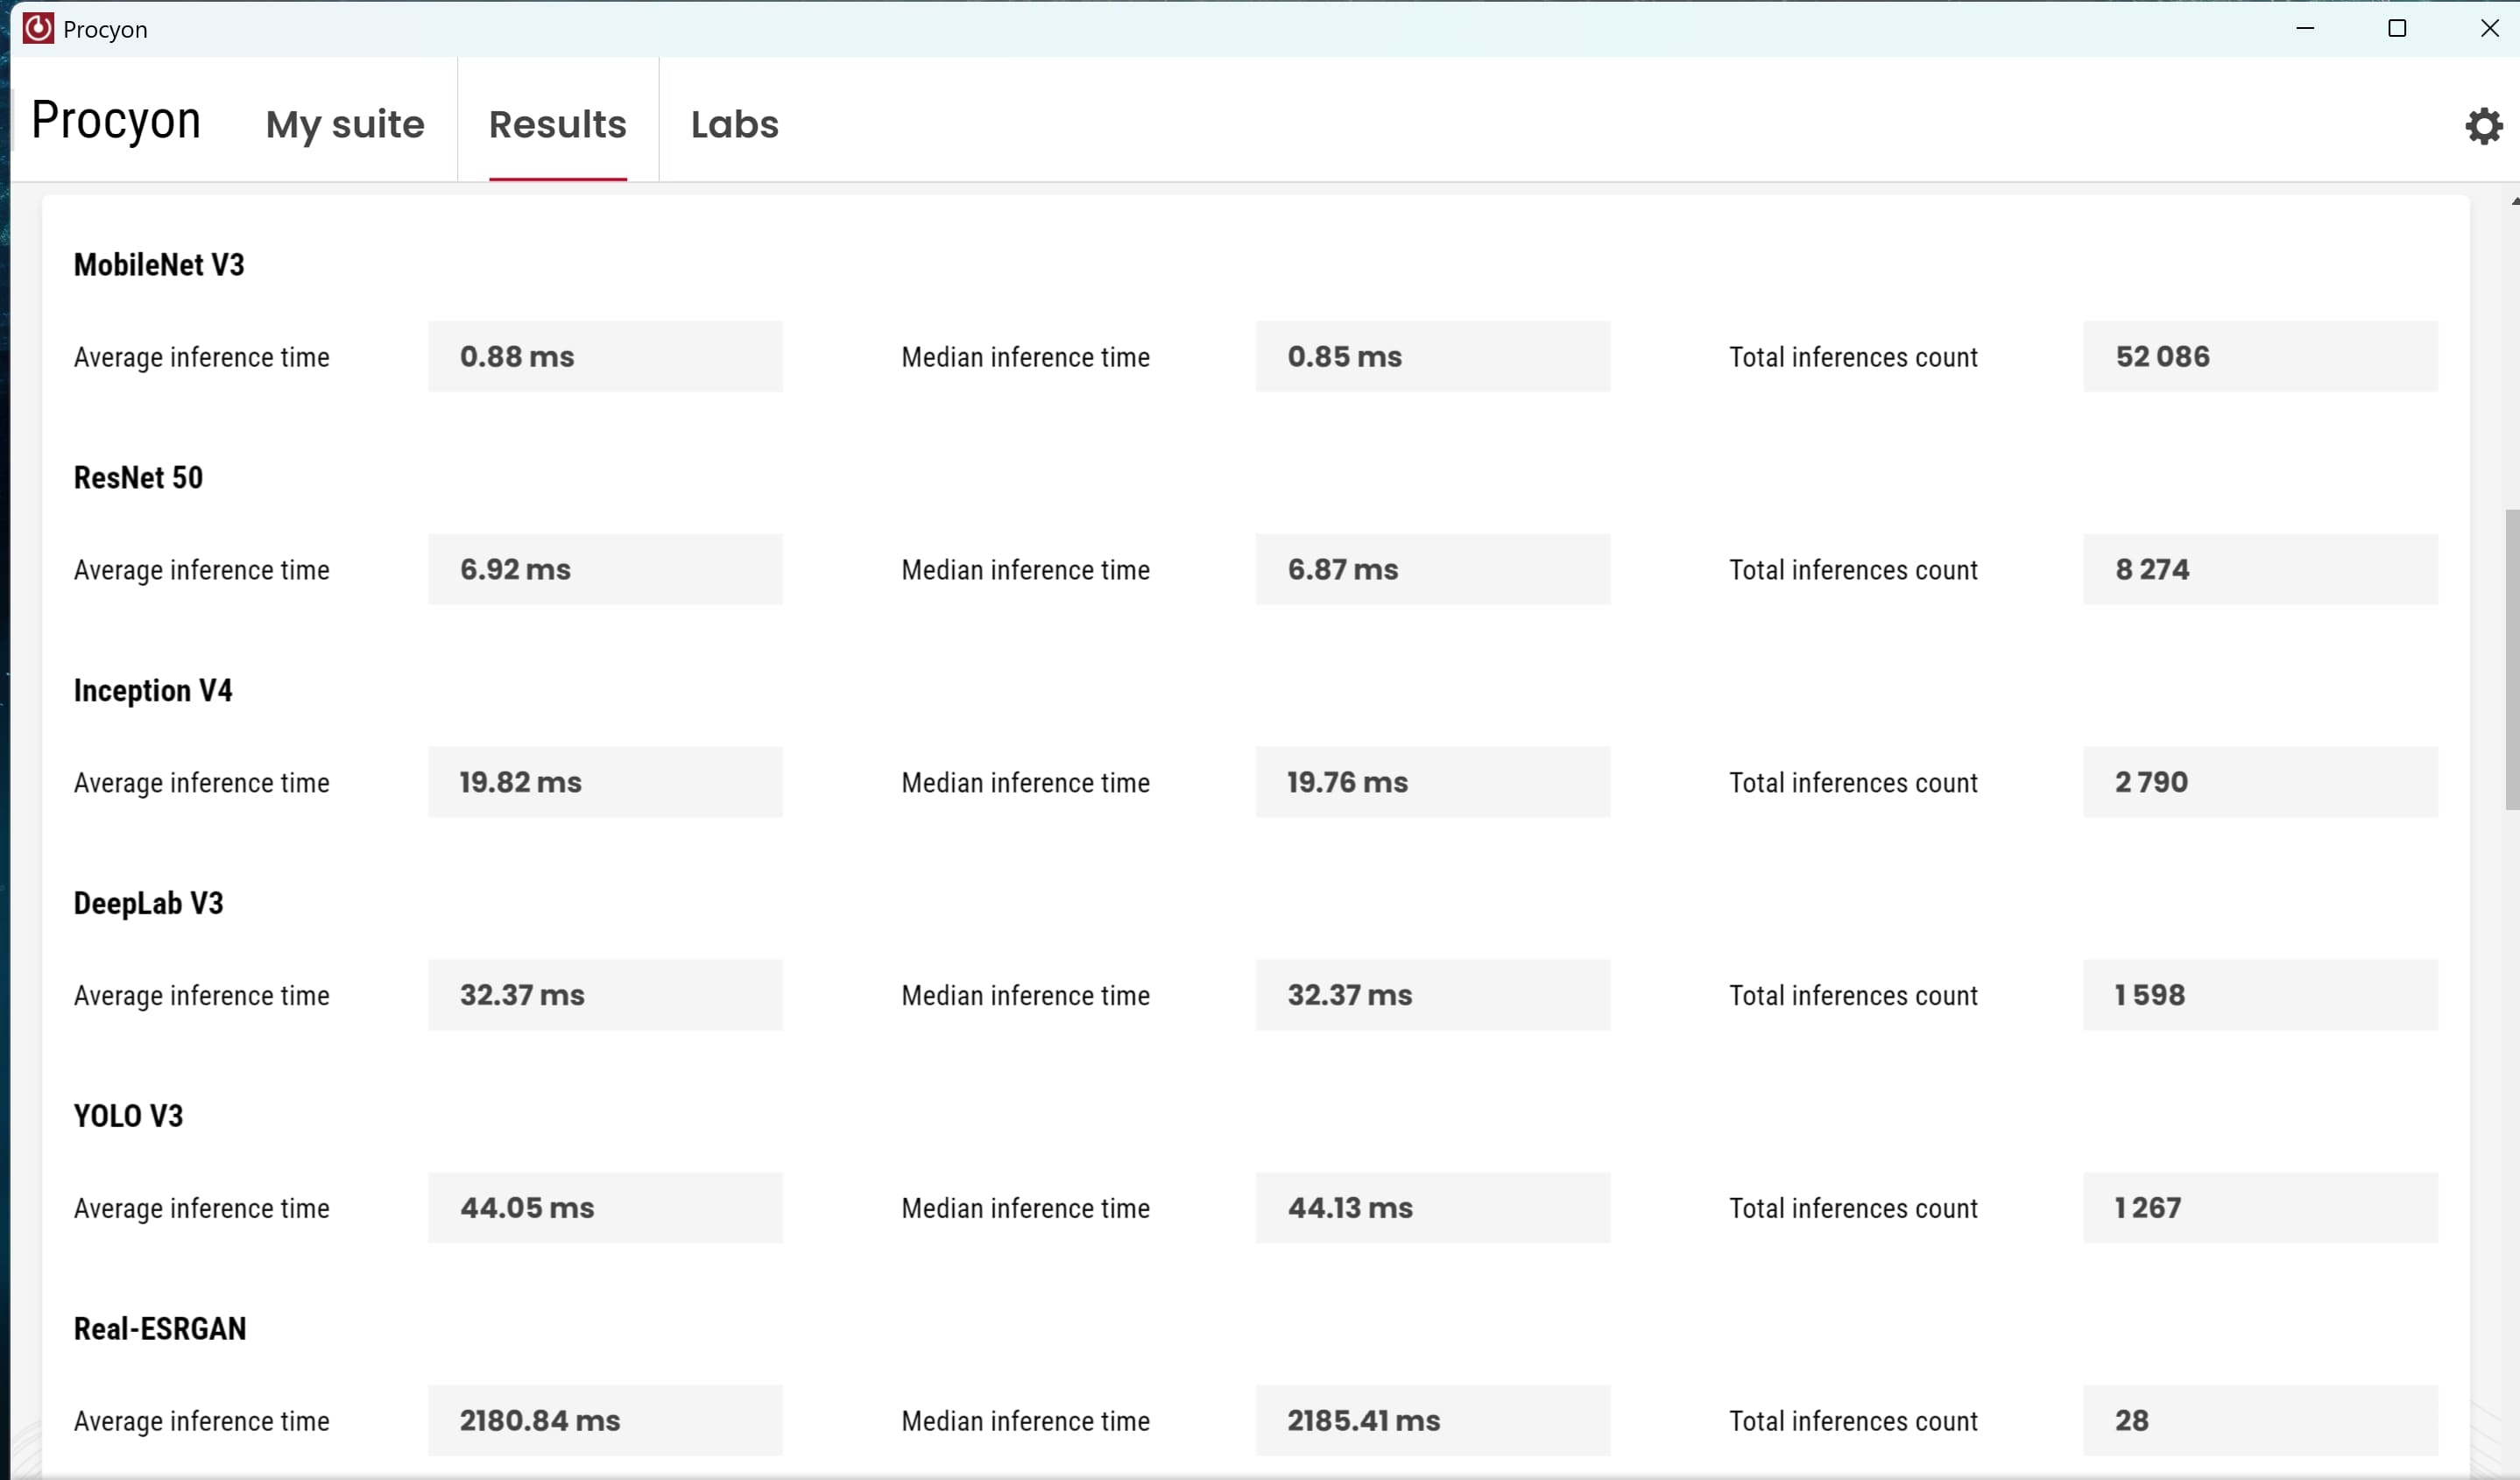The width and height of the screenshot is (2520, 1480).
Task: Click the vertical scrollbar thumb
Action: (x=2511, y=660)
